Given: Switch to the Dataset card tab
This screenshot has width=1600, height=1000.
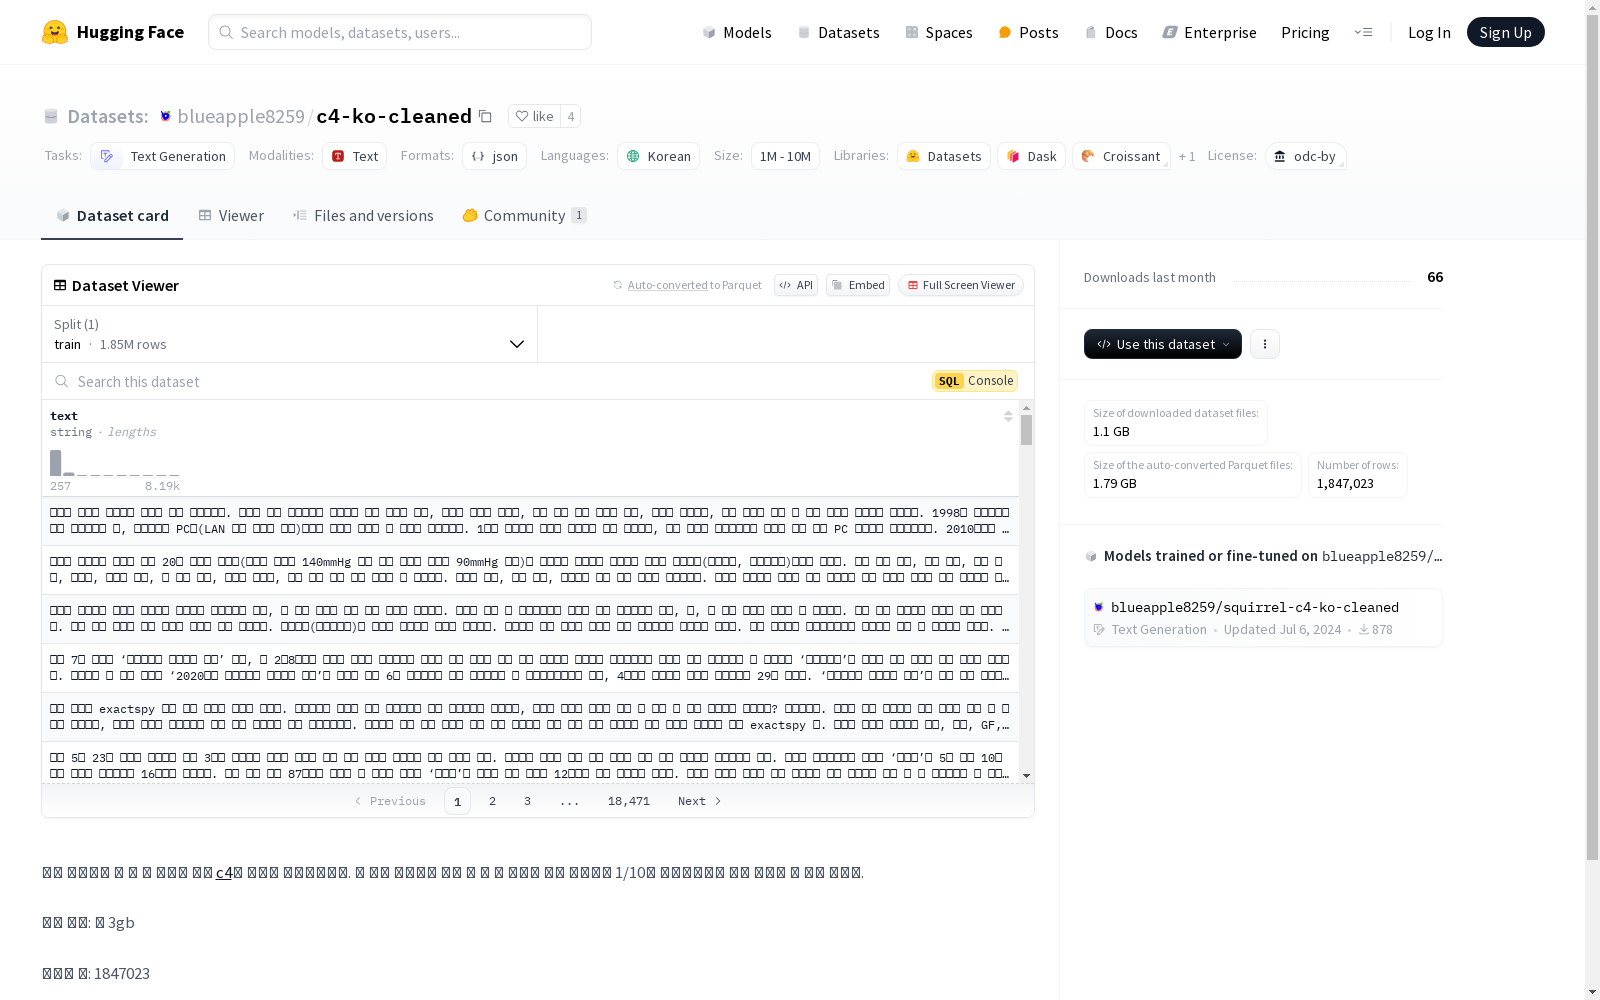Looking at the screenshot, I should (112, 215).
